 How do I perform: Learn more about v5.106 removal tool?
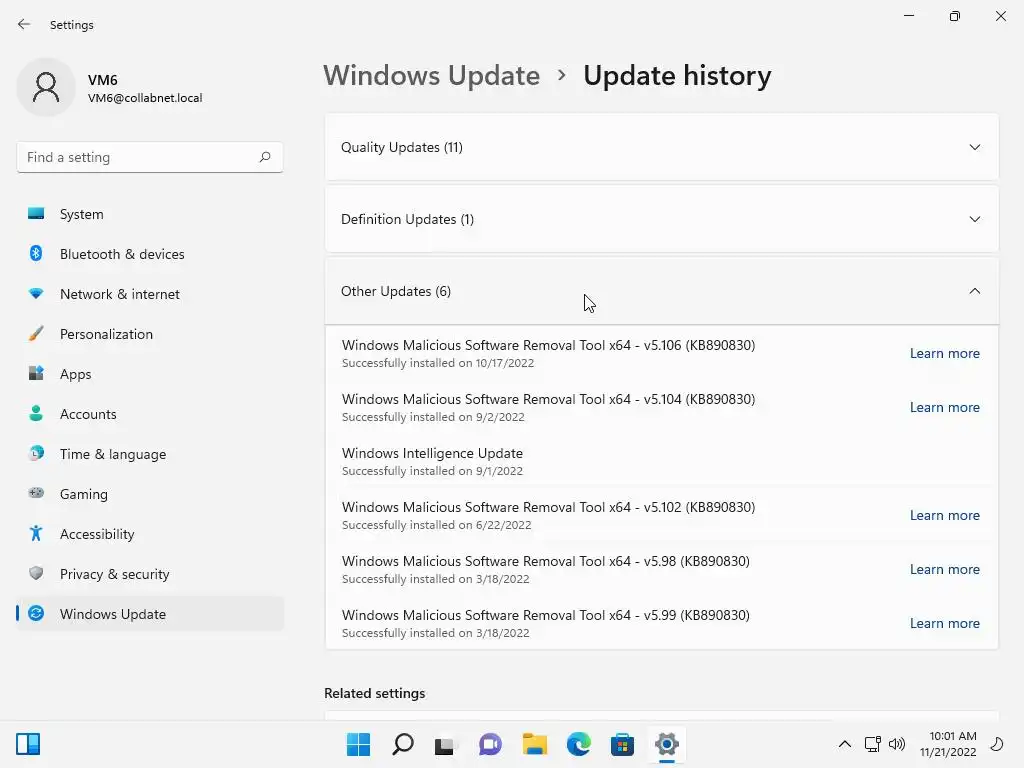point(944,353)
